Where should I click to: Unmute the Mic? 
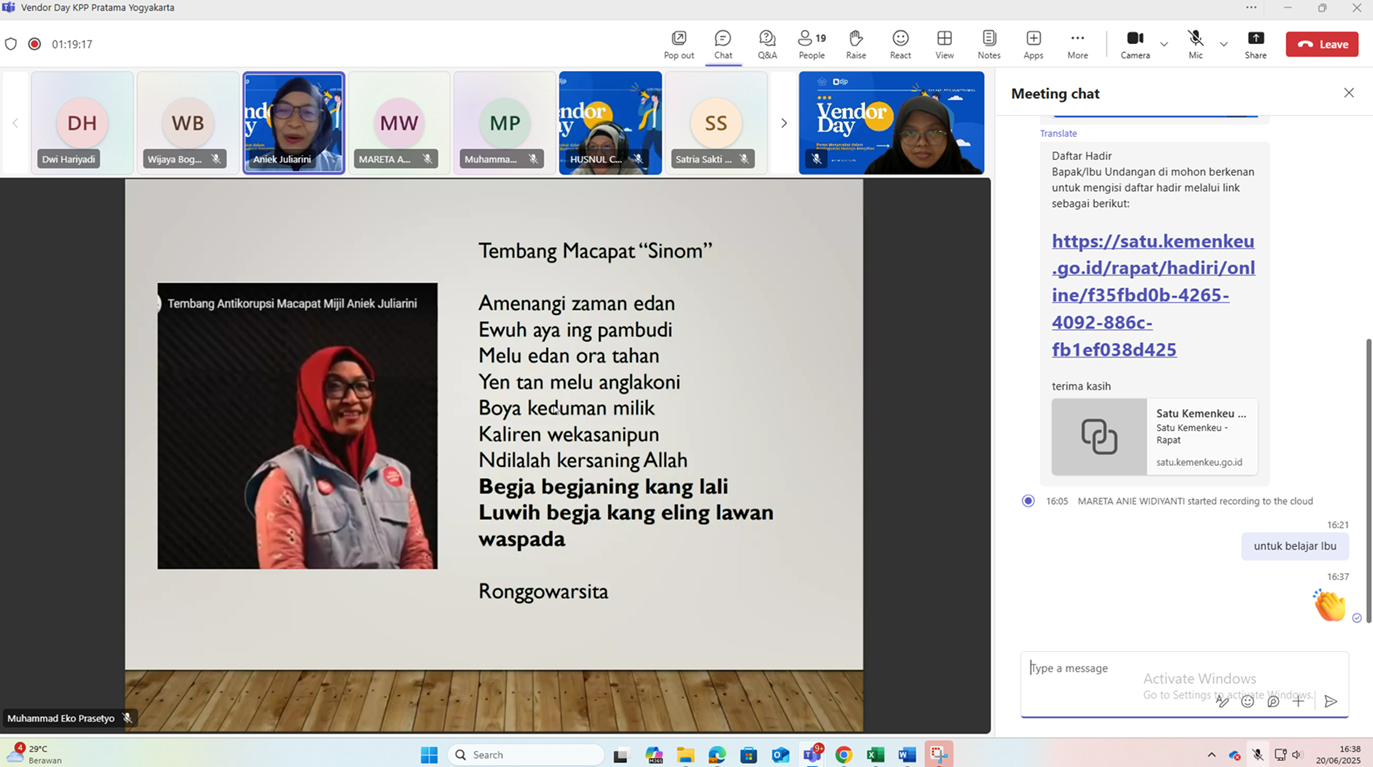coord(1195,43)
